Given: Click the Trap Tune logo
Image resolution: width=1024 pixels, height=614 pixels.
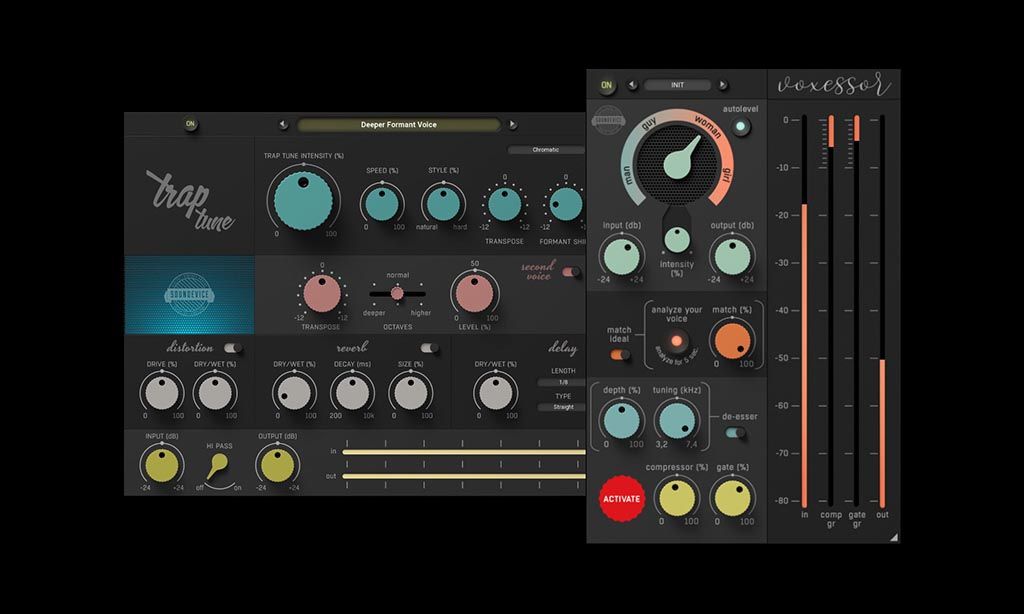Looking at the screenshot, I should pyautogui.click(x=191, y=199).
